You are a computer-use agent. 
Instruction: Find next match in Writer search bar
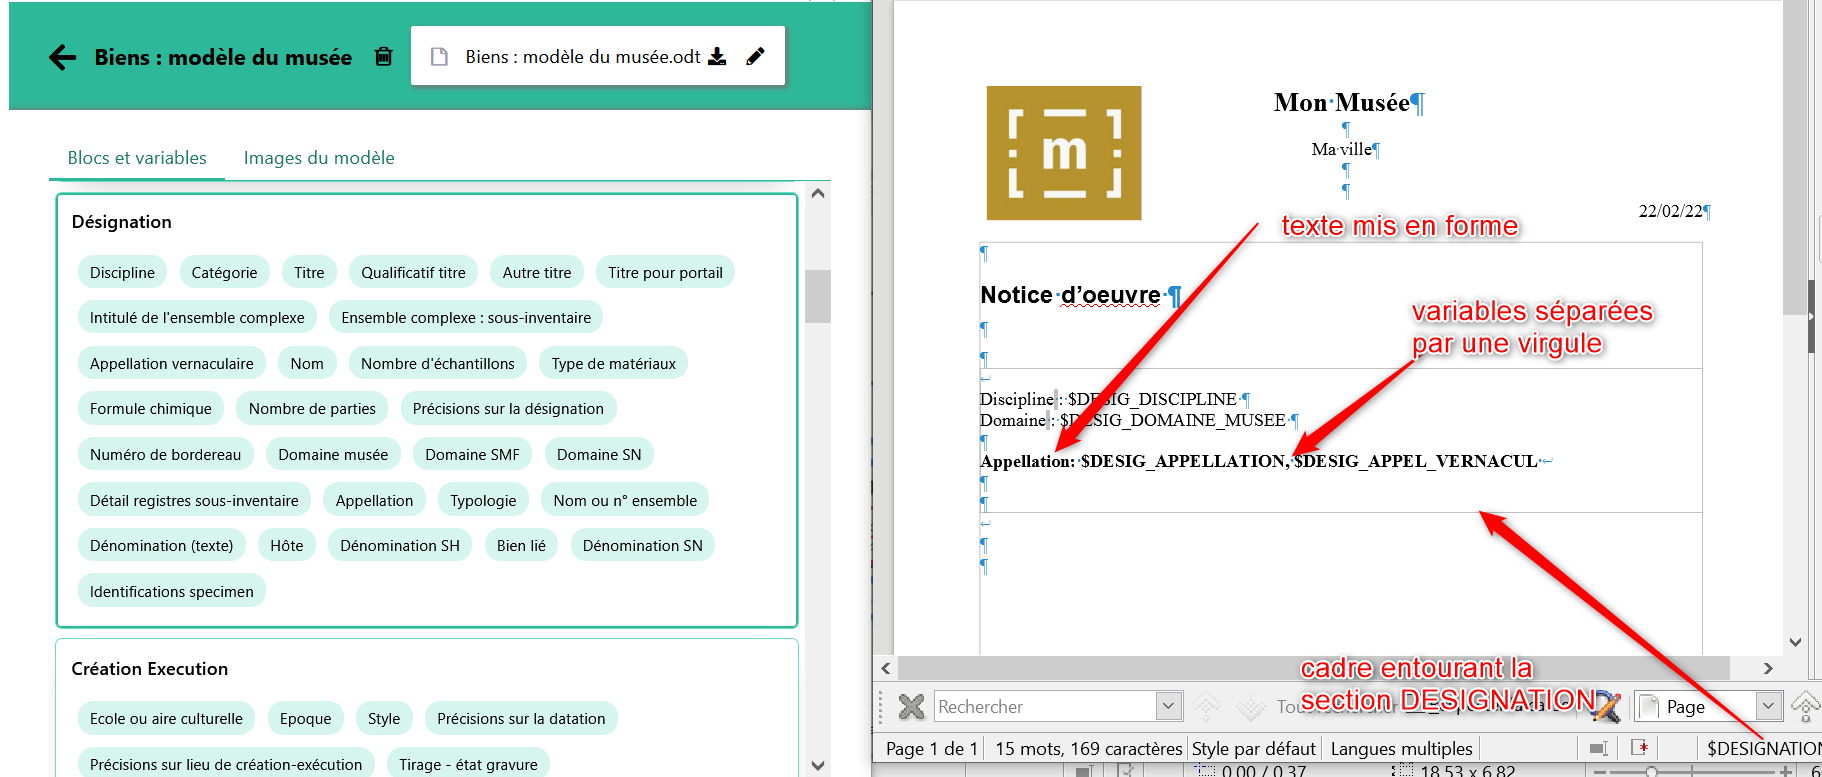point(1251,706)
